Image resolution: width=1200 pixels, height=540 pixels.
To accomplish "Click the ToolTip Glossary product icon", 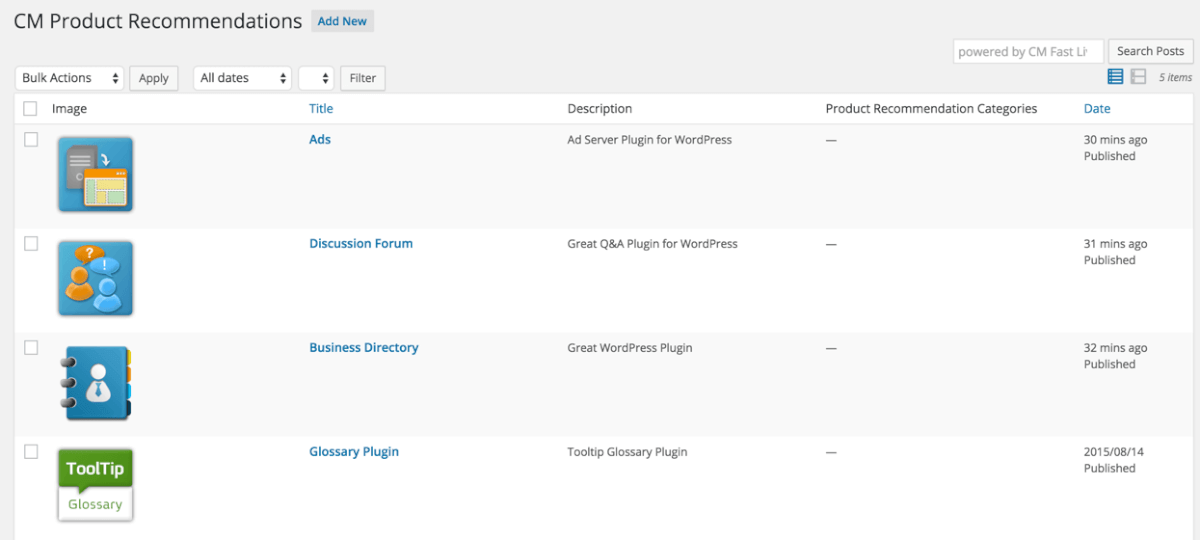I will pyautogui.click(x=95, y=485).
